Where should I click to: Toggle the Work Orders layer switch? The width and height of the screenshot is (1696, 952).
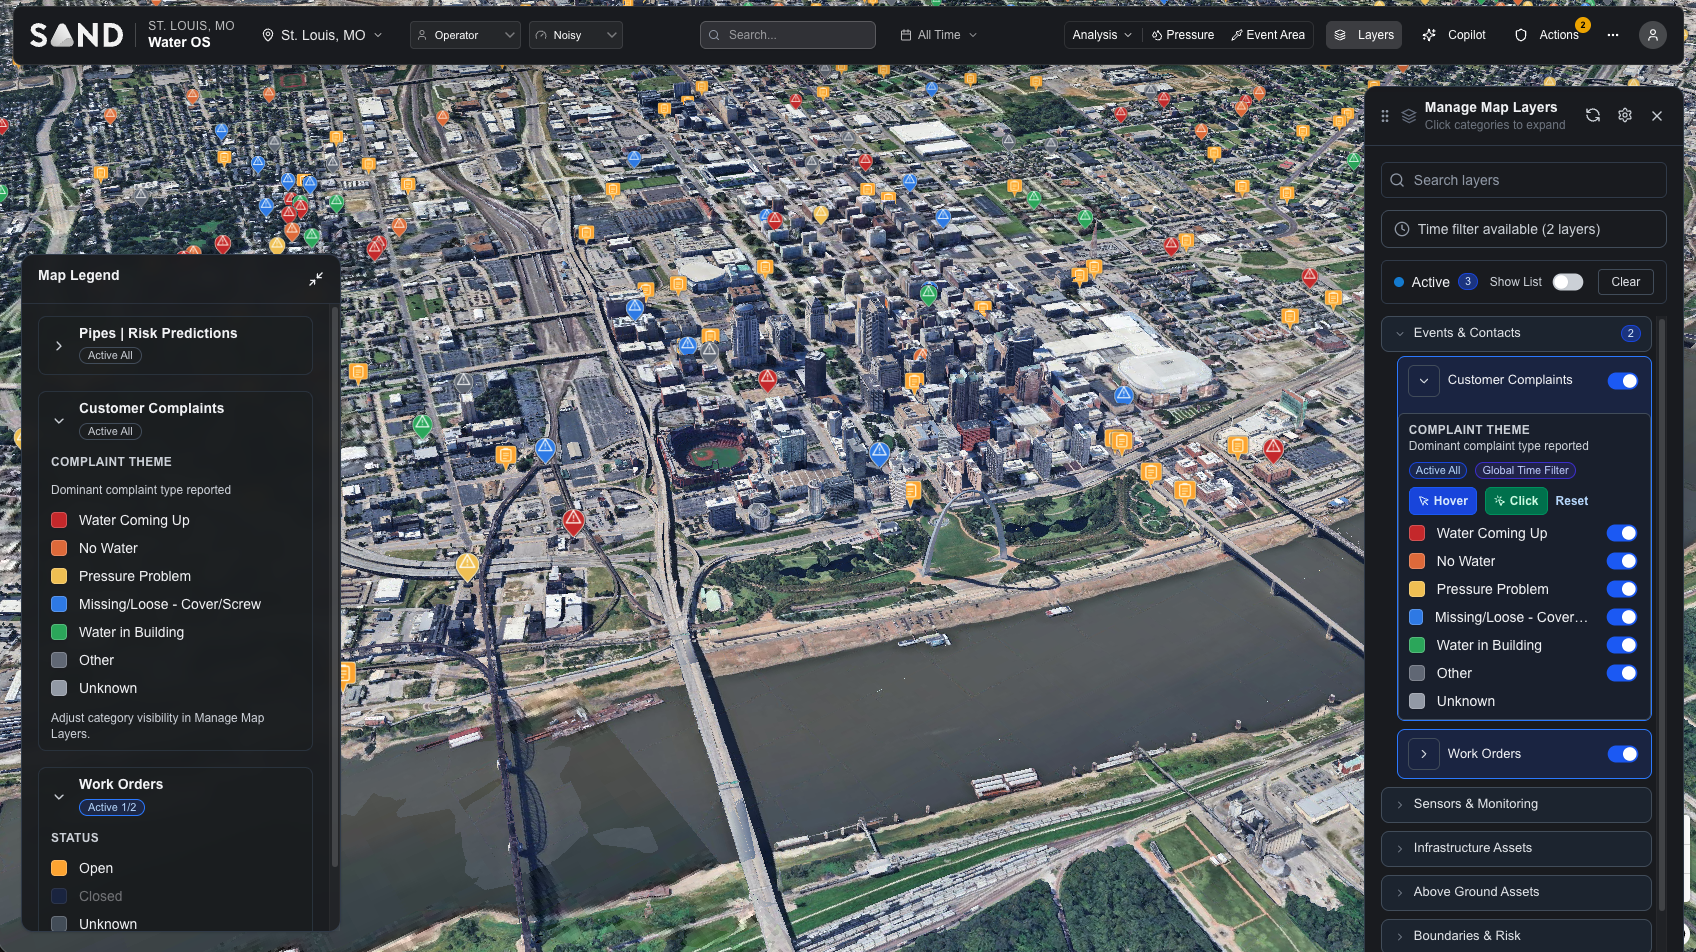(1622, 754)
